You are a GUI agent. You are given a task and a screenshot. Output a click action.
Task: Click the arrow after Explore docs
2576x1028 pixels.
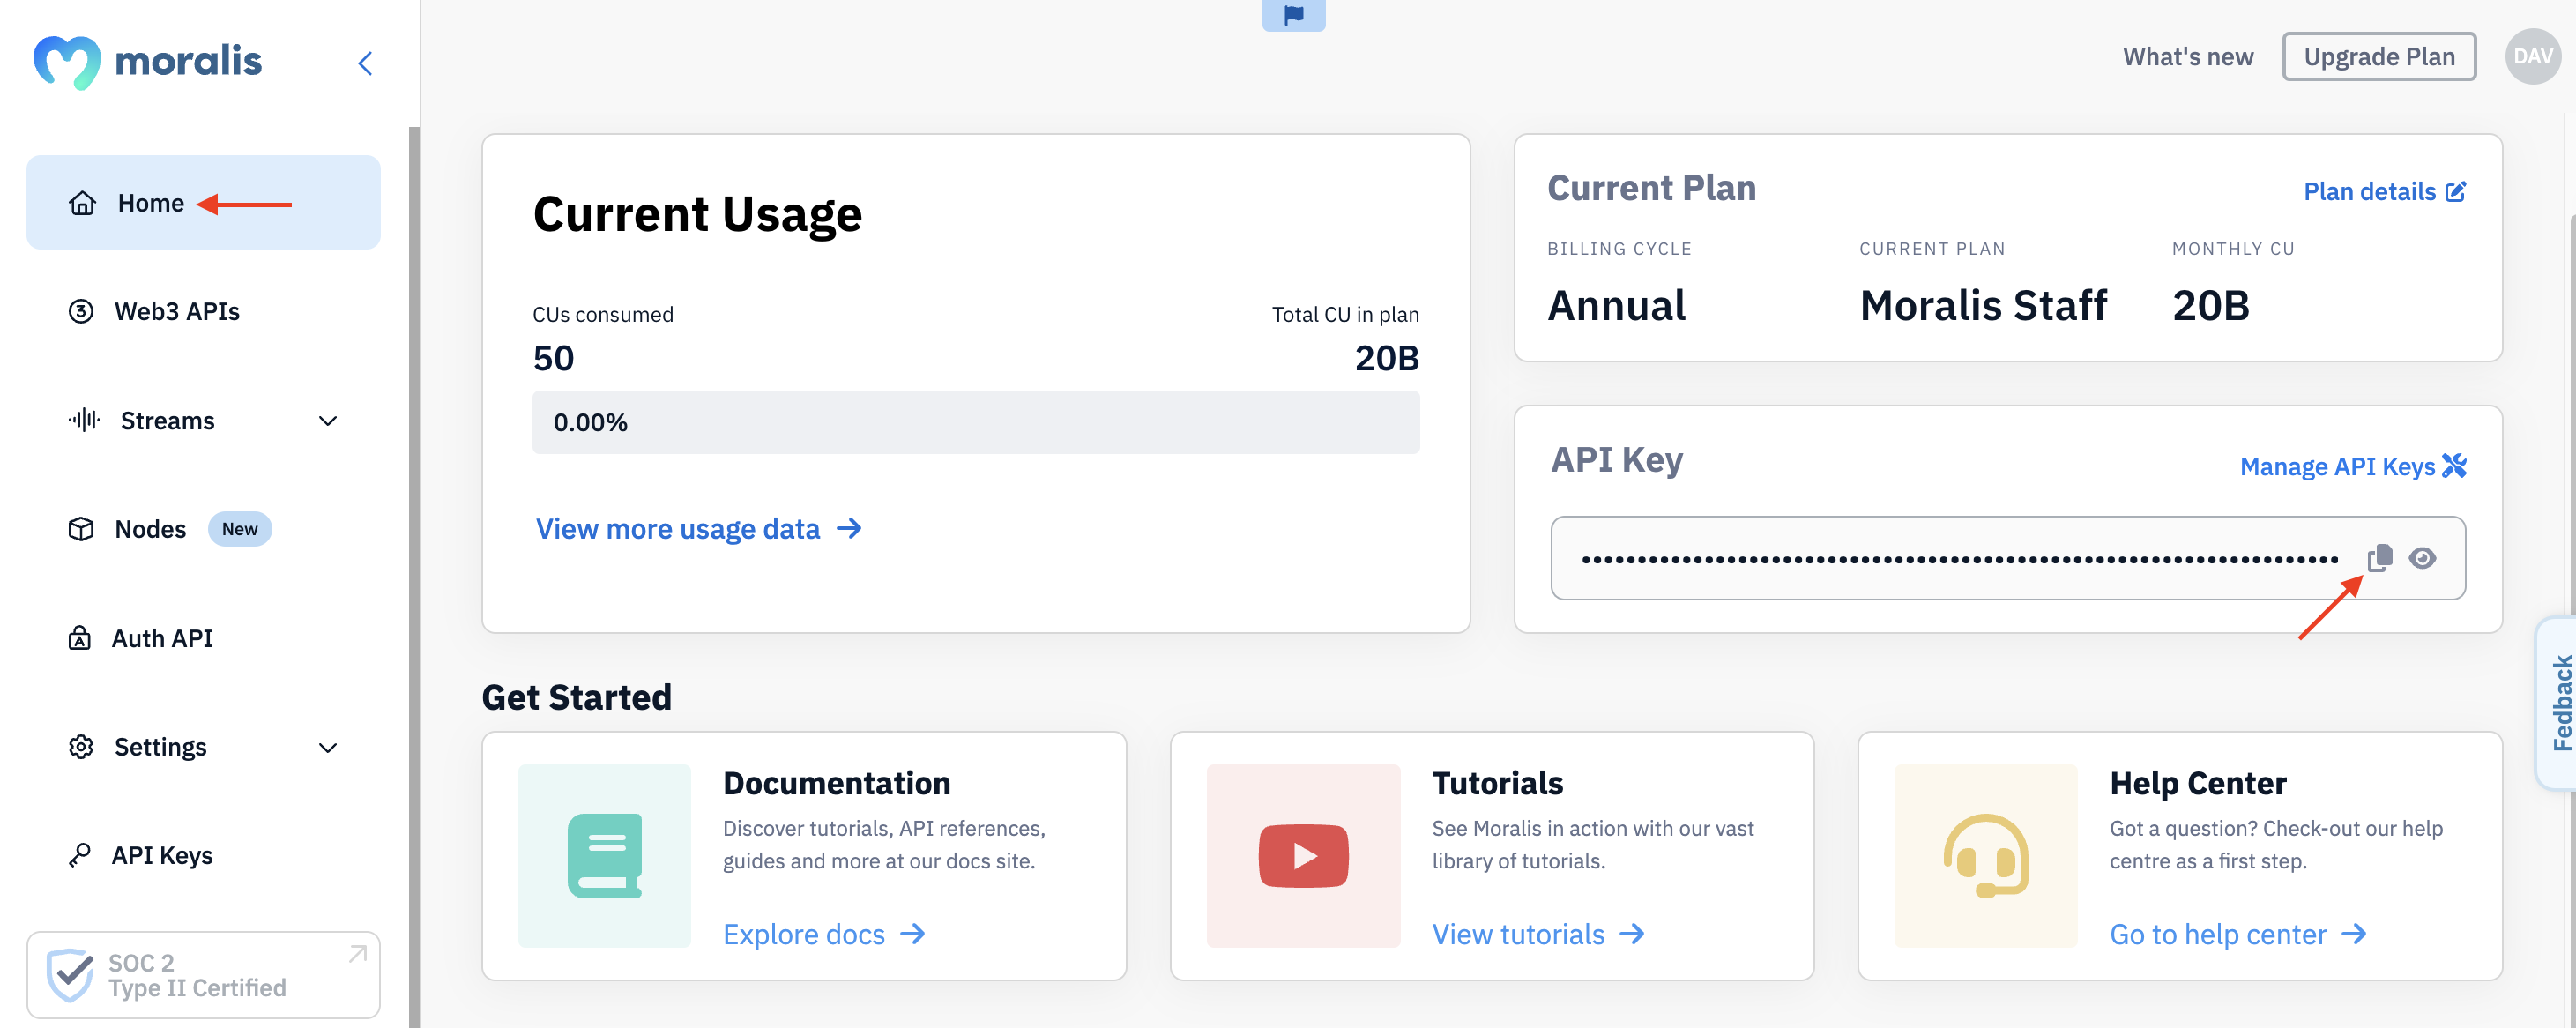coord(912,933)
